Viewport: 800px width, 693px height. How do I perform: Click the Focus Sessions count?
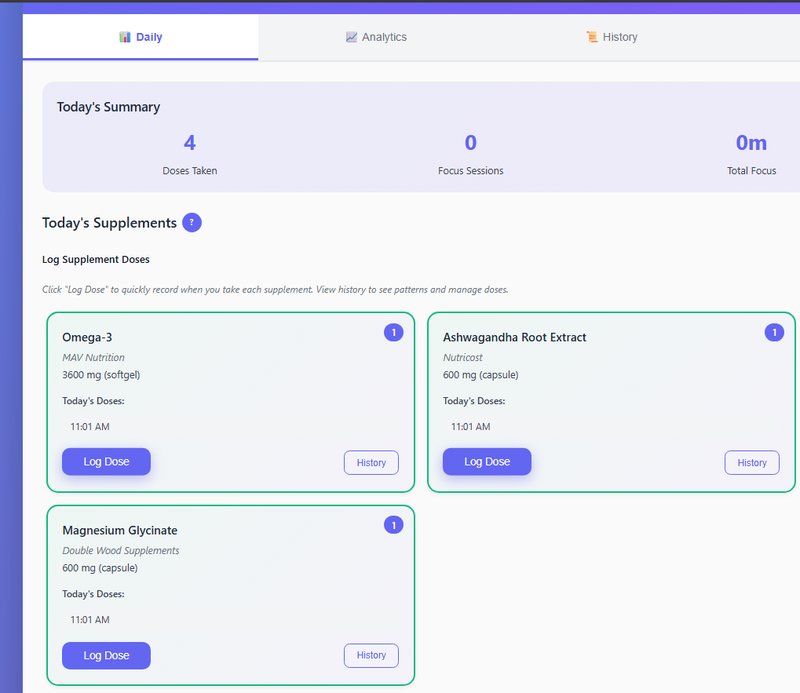(x=471, y=143)
